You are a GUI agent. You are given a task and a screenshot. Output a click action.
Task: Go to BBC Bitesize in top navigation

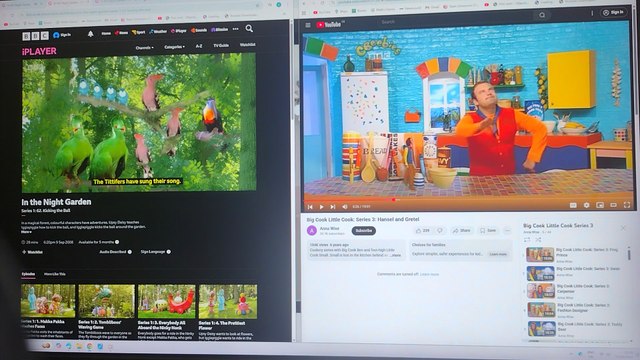click(219, 29)
